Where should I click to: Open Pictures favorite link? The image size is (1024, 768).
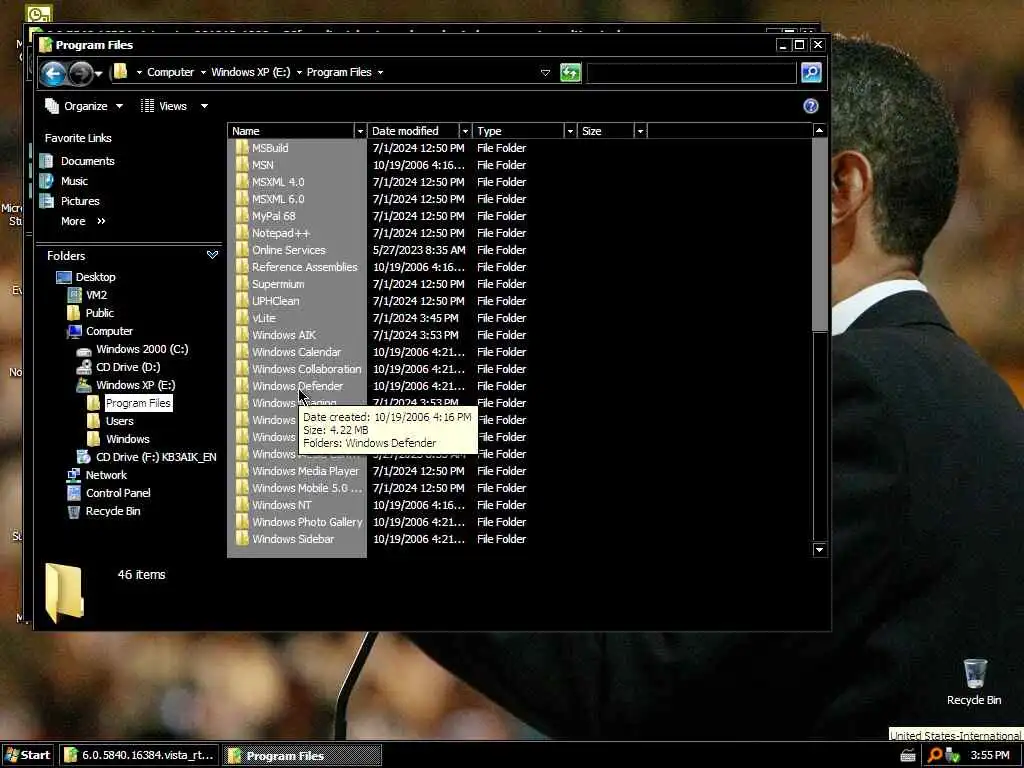point(80,201)
